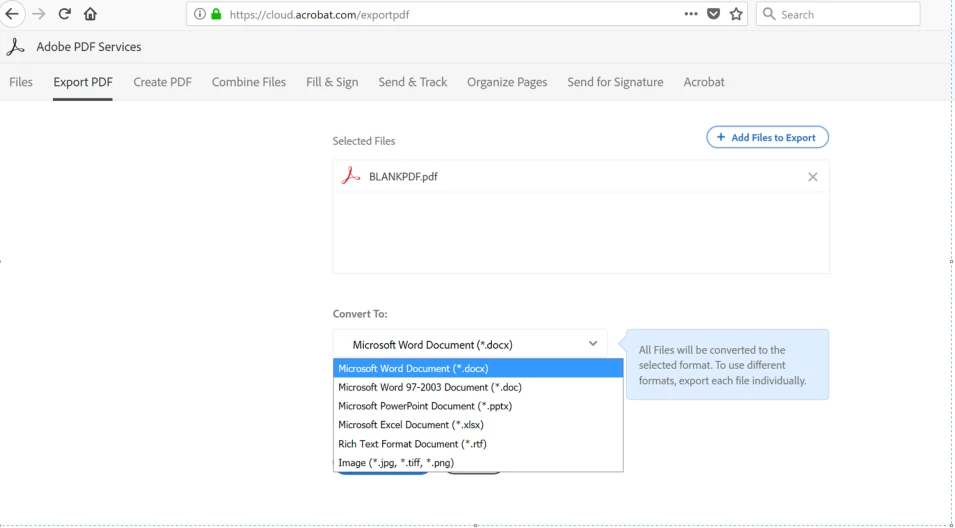Viewport: 955px width, 528px height.
Task: Open the Acrobat tab
Action: (704, 82)
